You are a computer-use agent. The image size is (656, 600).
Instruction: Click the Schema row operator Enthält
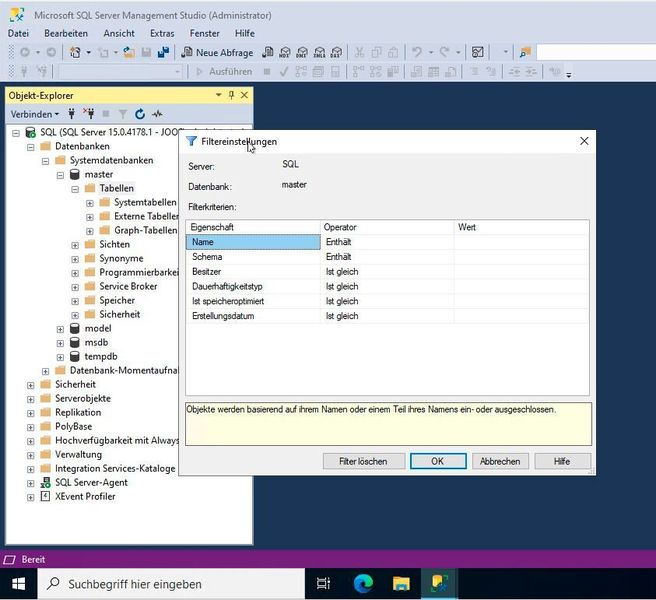point(338,256)
